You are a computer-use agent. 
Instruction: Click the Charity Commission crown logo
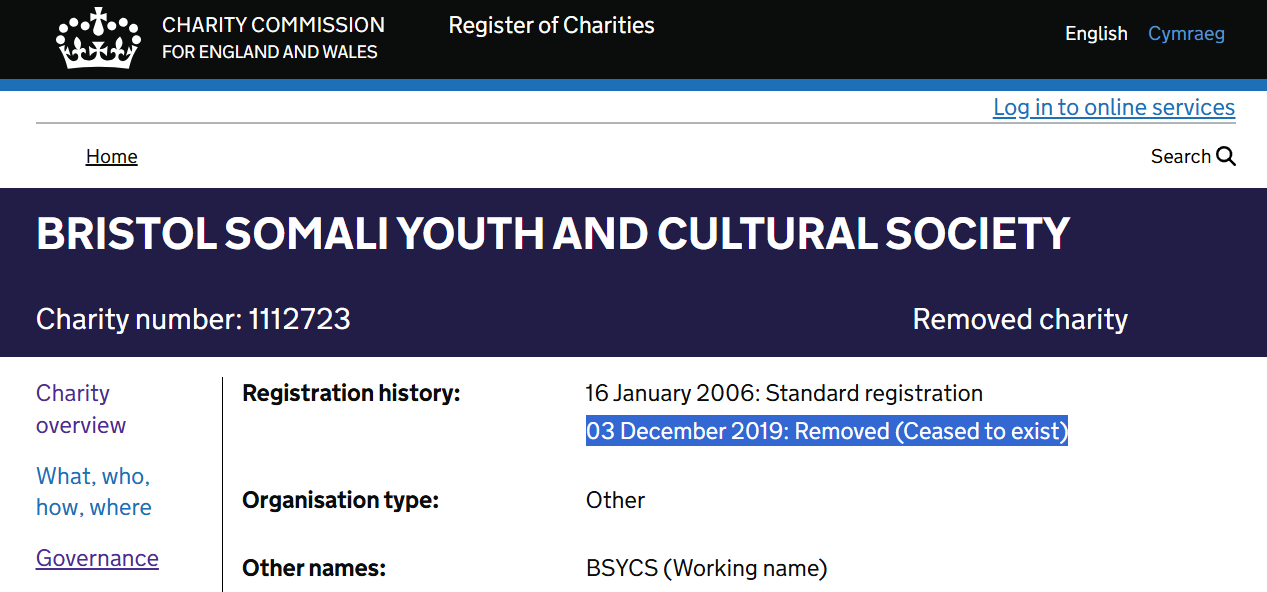coord(99,38)
